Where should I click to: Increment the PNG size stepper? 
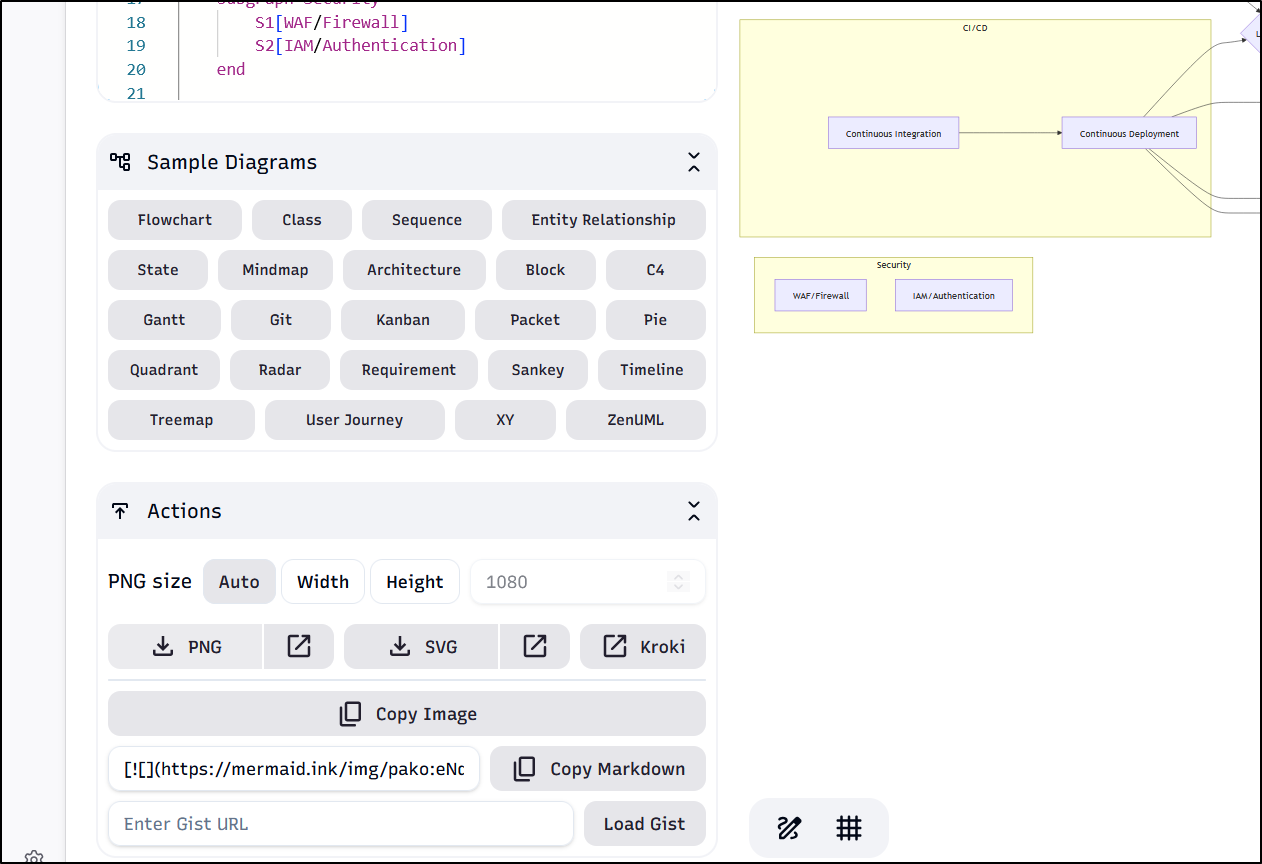click(x=680, y=577)
